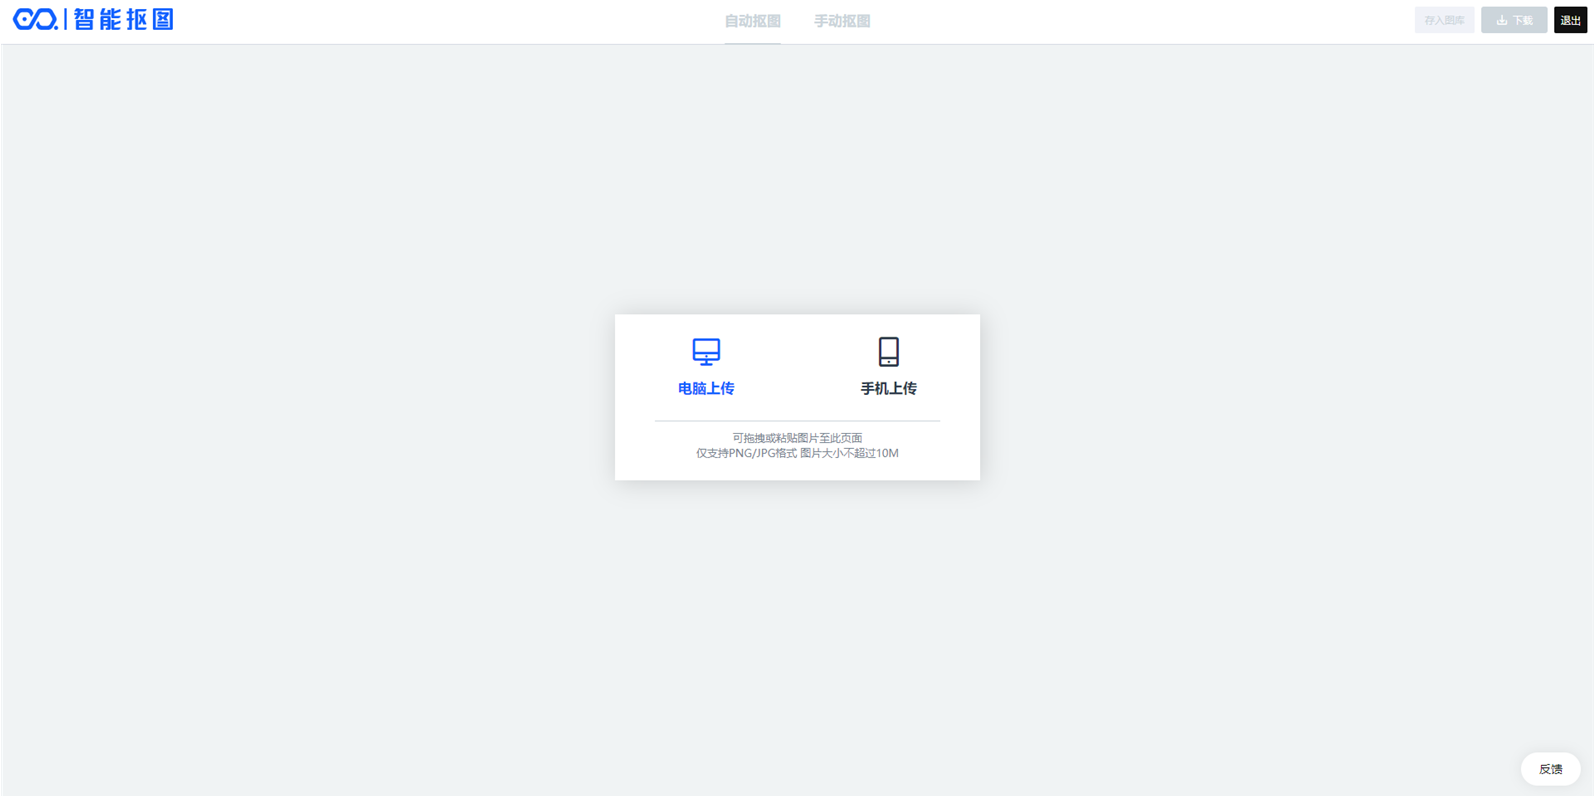Click the 可拖拽或粘贴图片至此页面 hint text
The width and height of the screenshot is (1595, 796).
coord(797,438)
